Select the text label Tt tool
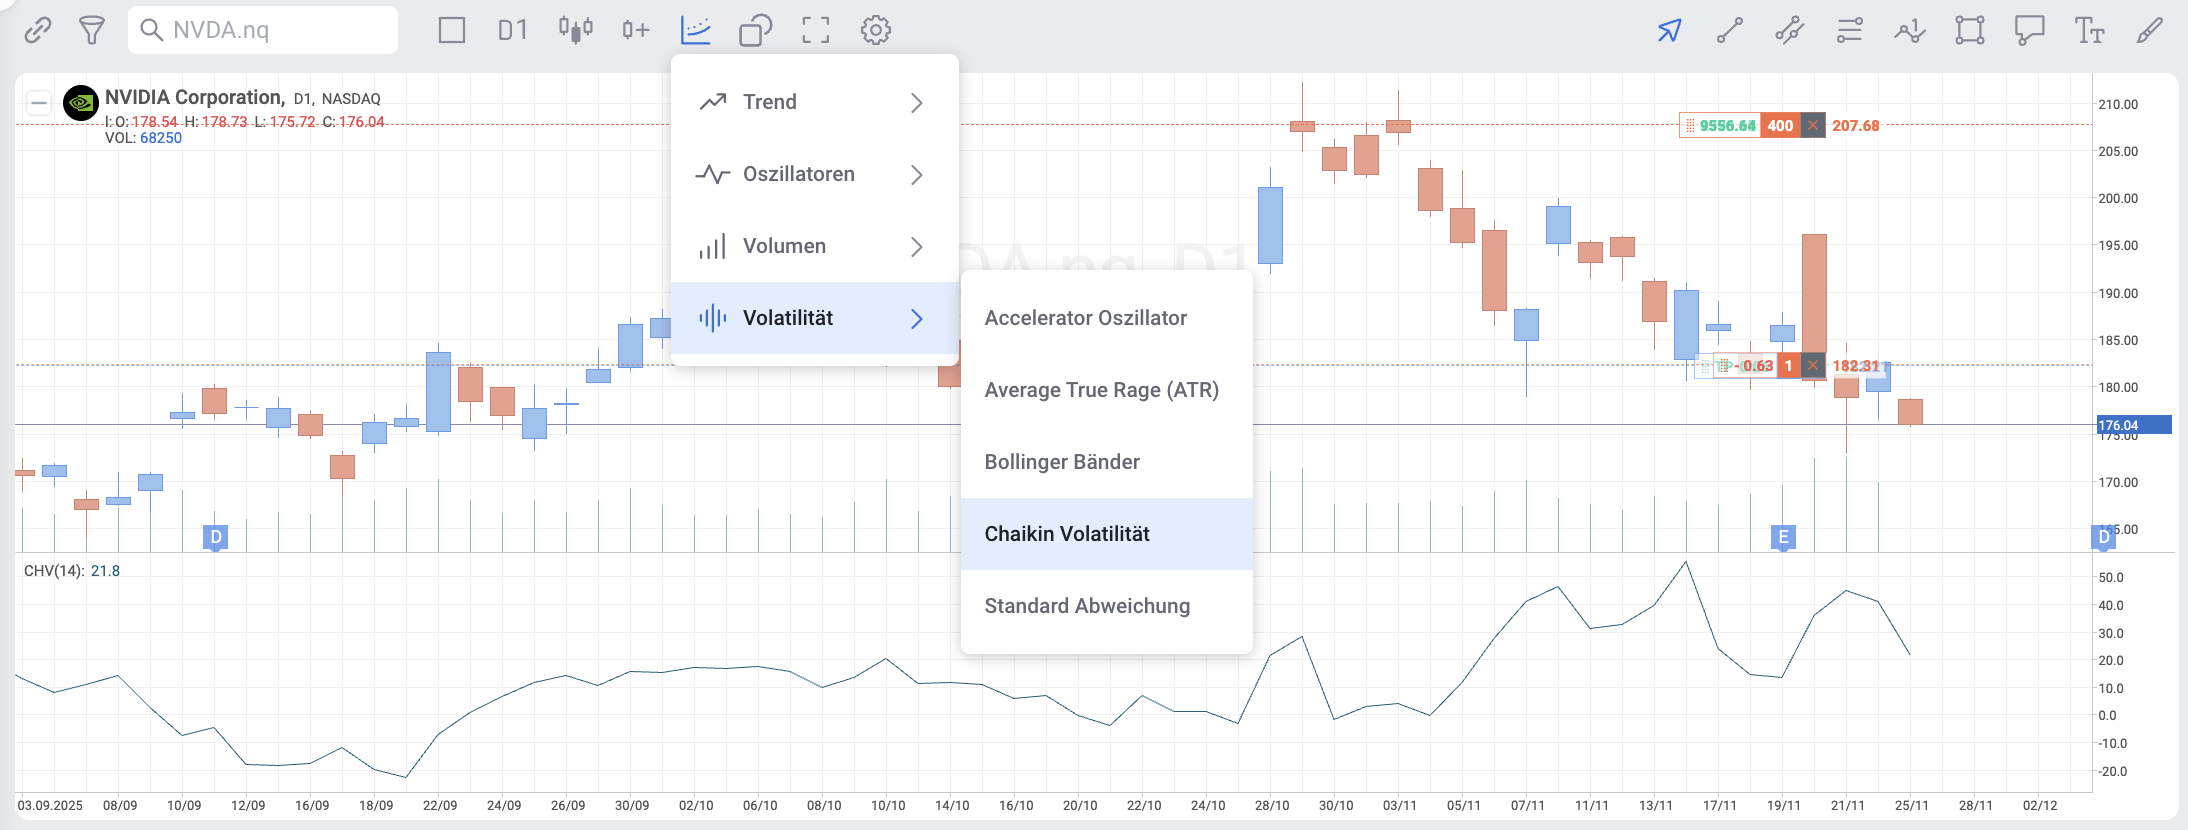This screenshot has height=830, width=2188. 2090,30
